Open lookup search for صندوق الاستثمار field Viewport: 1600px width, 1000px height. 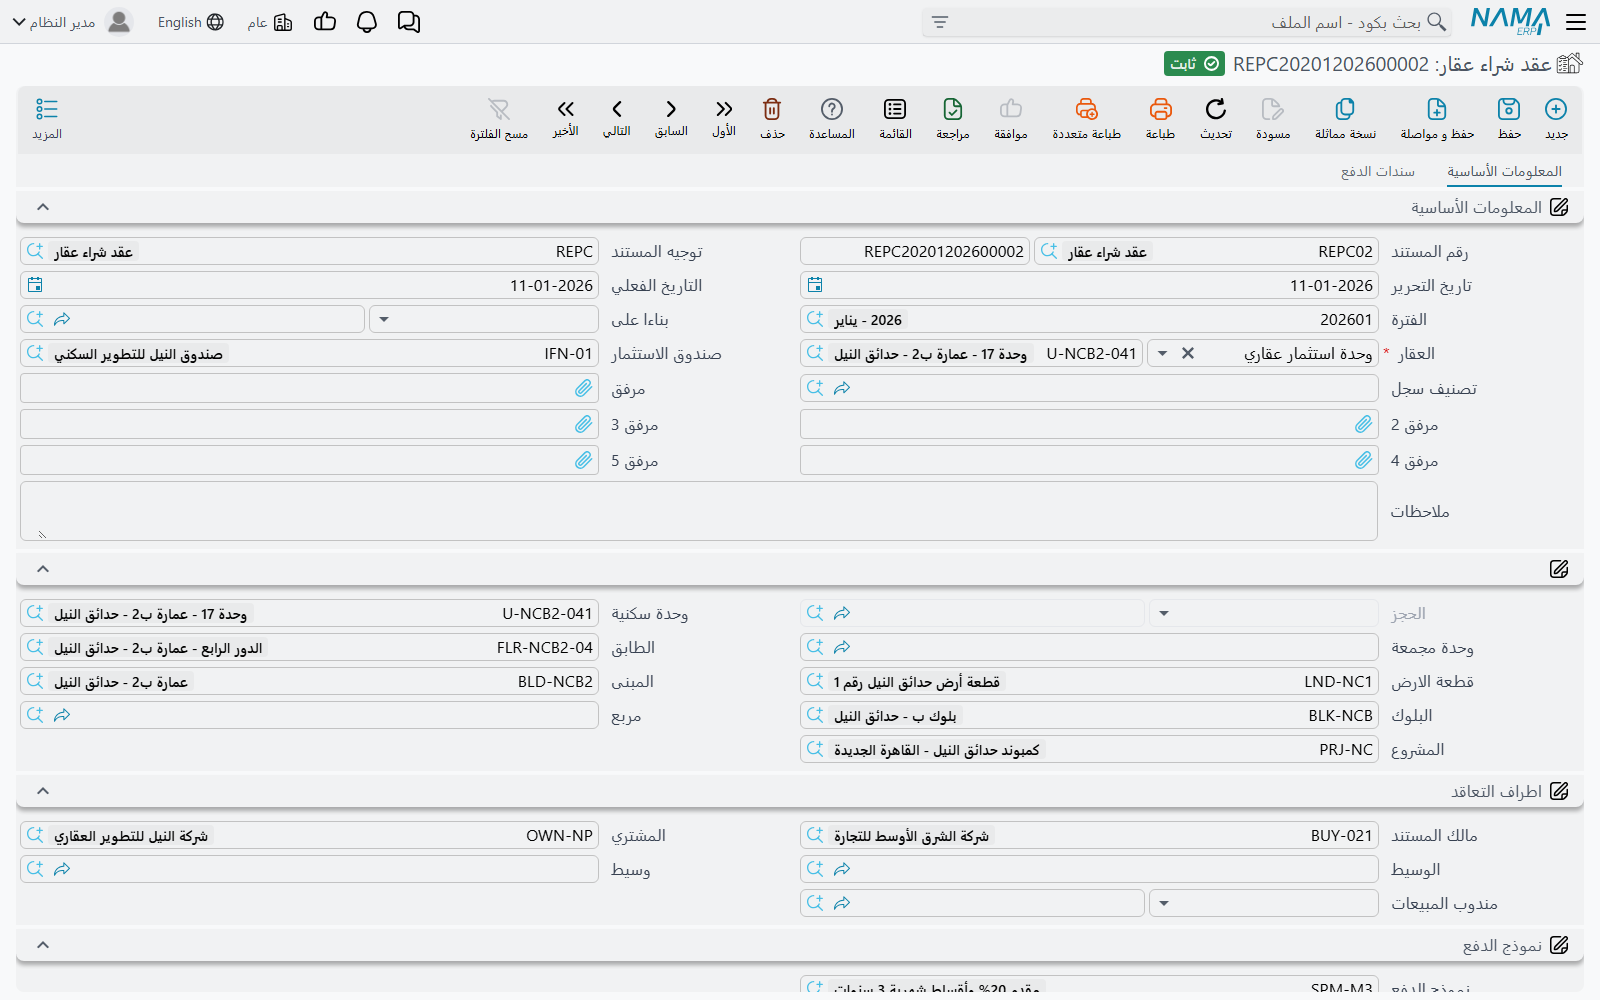(35, 353)
